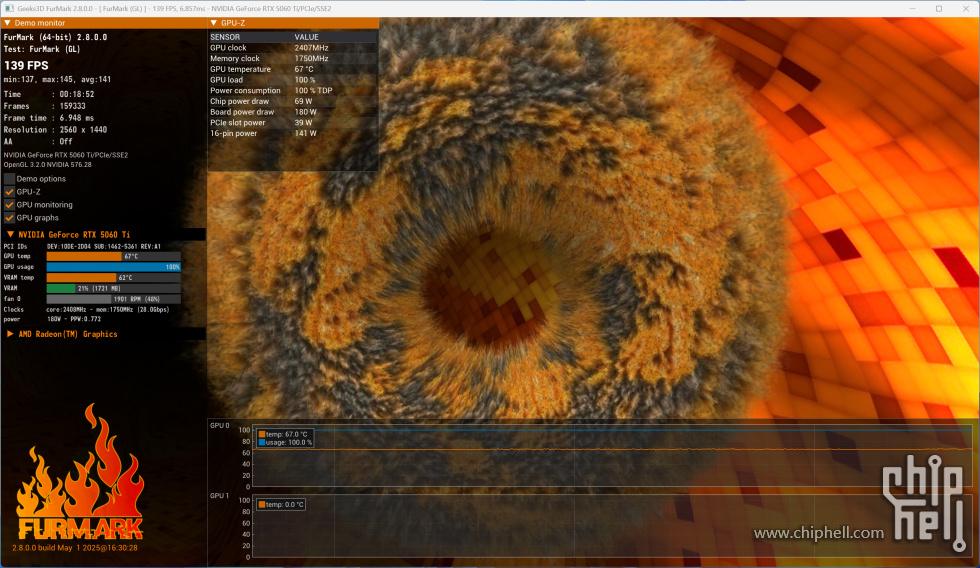Click the Frame time 6.948 ms value
Screen dimensions: 980x568
click(77, 118)
